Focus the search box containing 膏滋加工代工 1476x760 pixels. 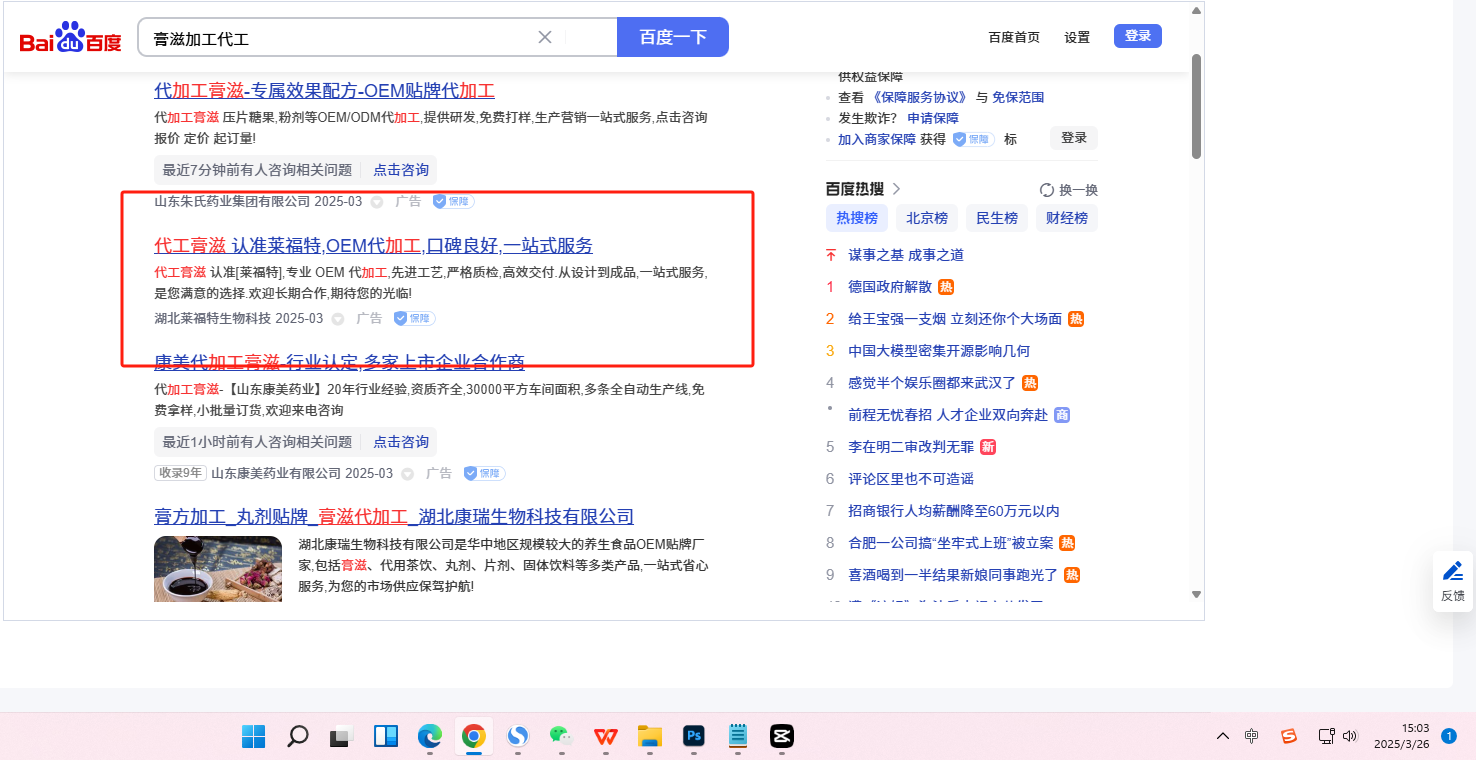click(x=340, y=38)
